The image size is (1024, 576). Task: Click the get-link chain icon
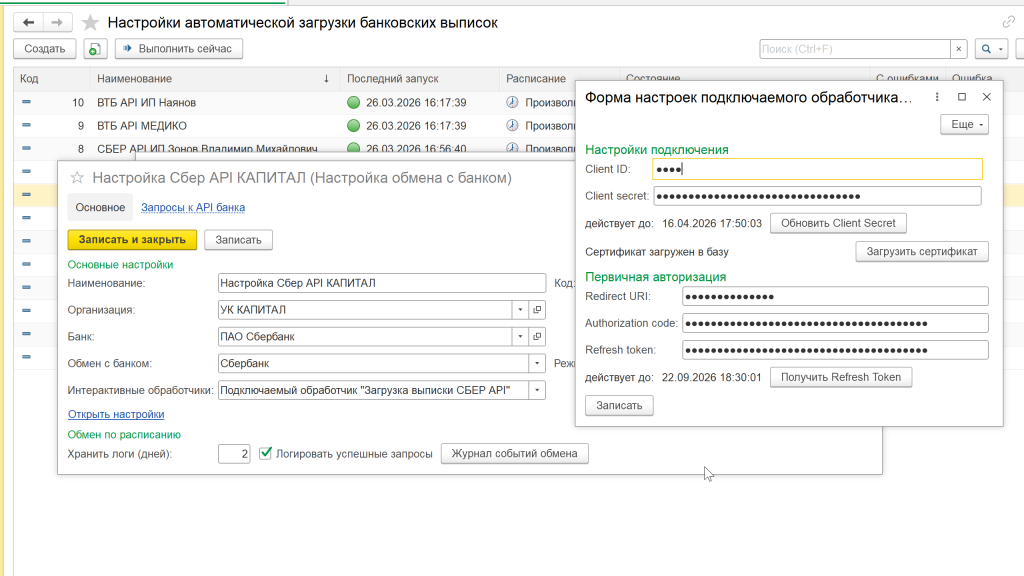pos(1008,22)
